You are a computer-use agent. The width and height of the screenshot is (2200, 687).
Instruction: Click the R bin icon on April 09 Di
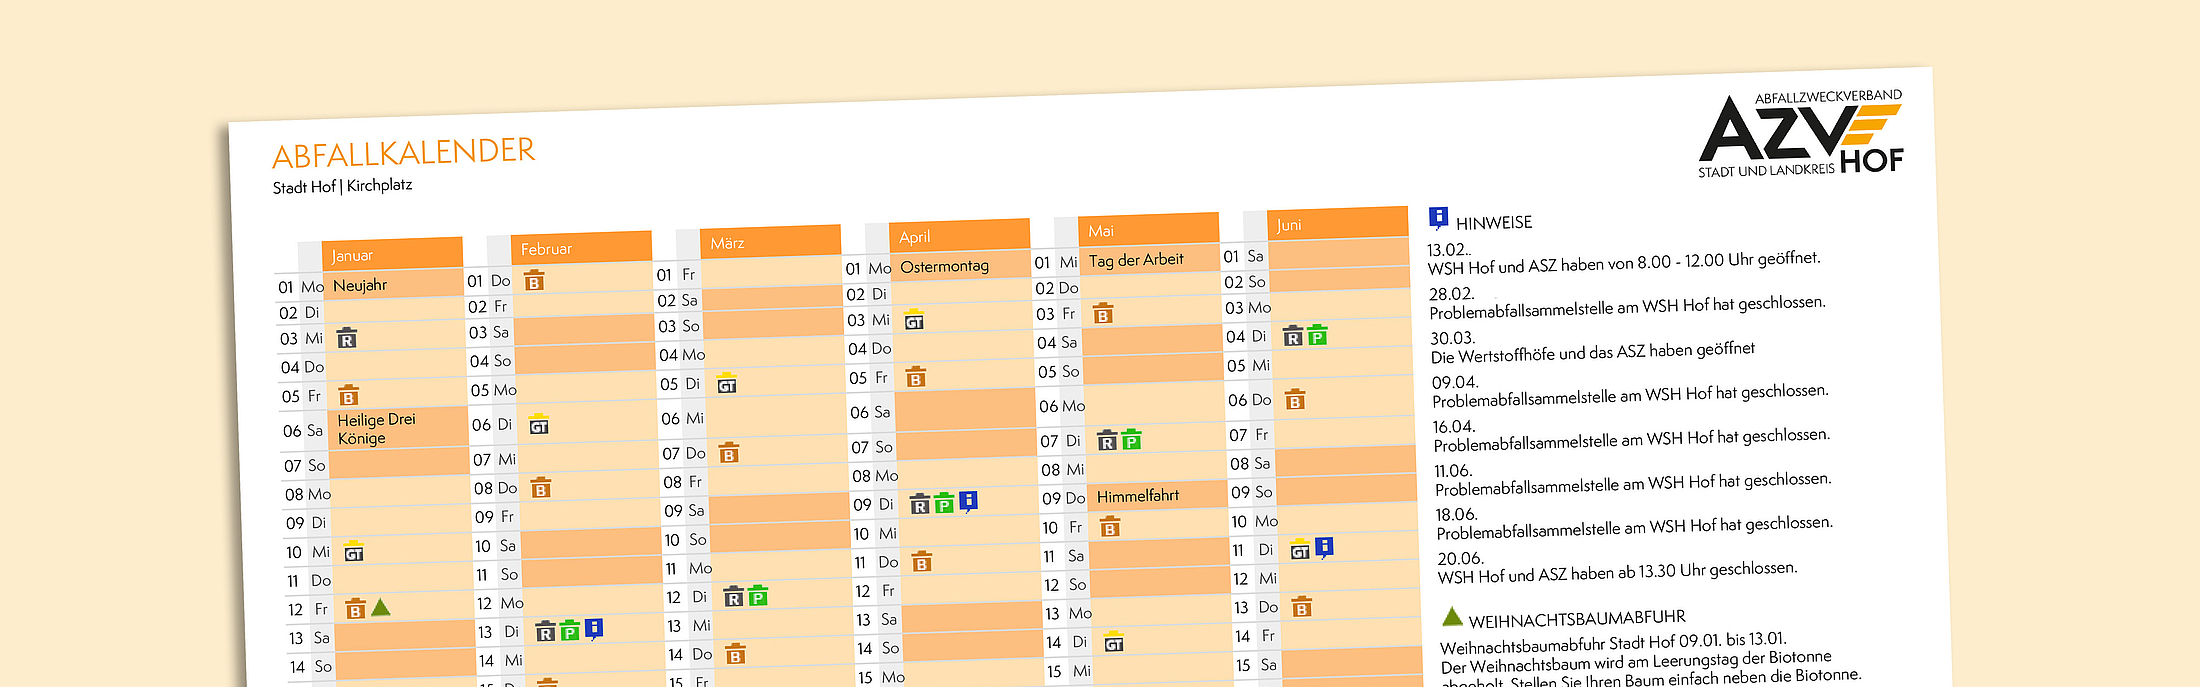[x=920, y=504]
